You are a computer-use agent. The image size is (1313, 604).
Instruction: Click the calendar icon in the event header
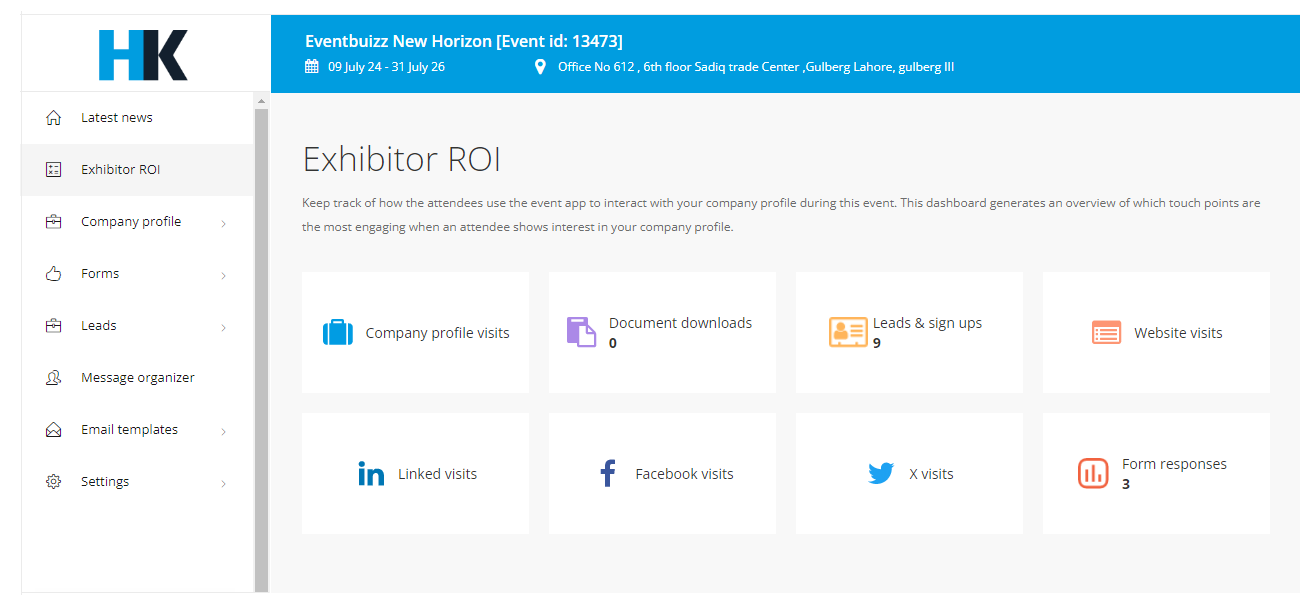[311, 67]
